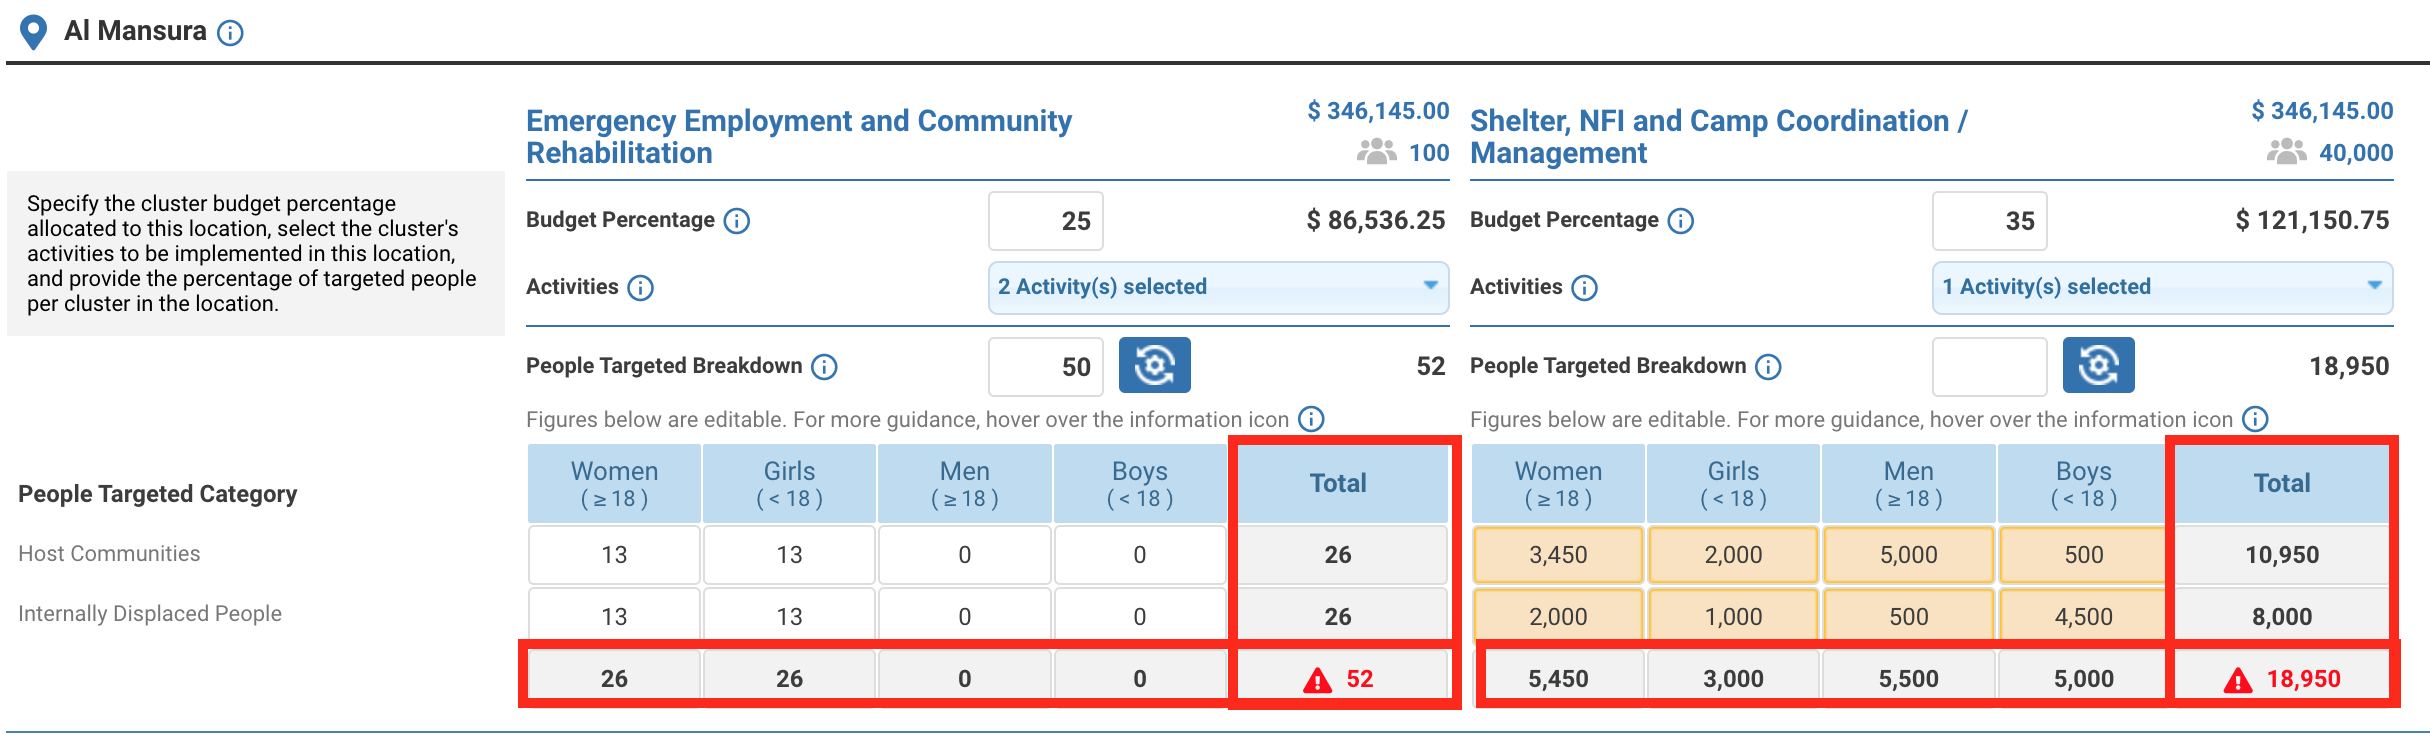Click the info icon after Shelter NFI figures guidance
Screen dimensions: 2430x734
click(2255, 419)
